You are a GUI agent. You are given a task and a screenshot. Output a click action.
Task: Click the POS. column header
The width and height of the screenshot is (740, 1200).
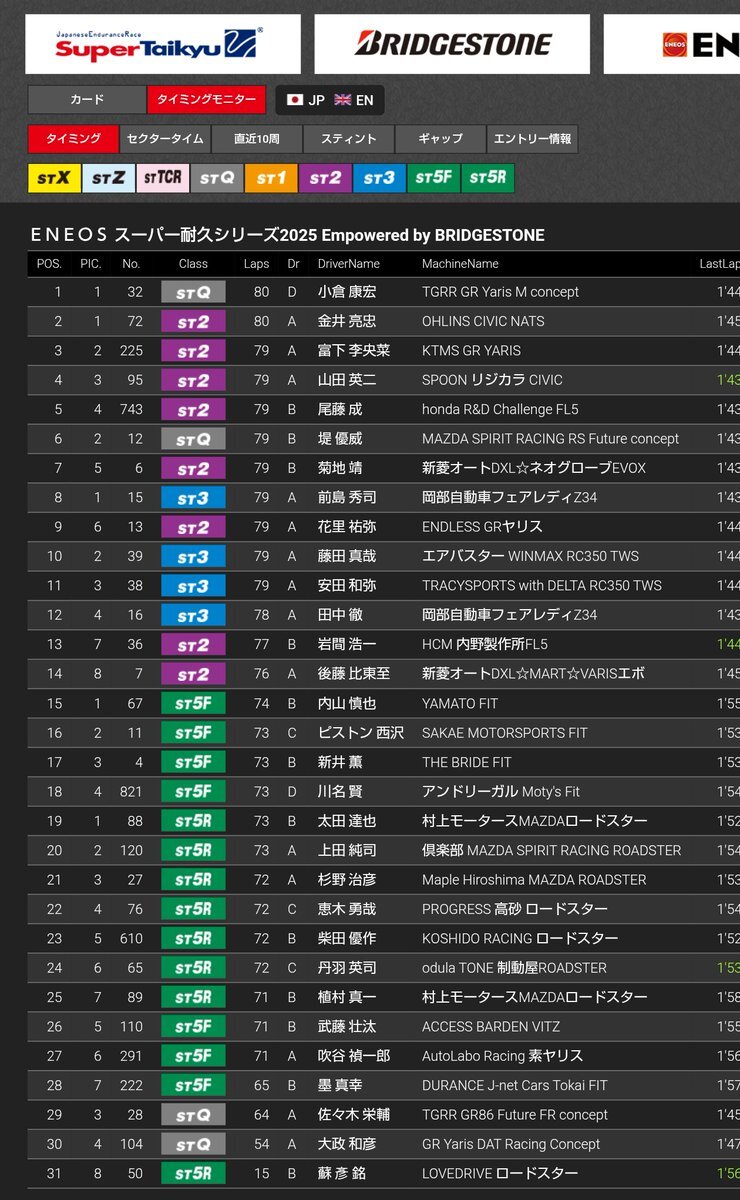tap(49, 264)
